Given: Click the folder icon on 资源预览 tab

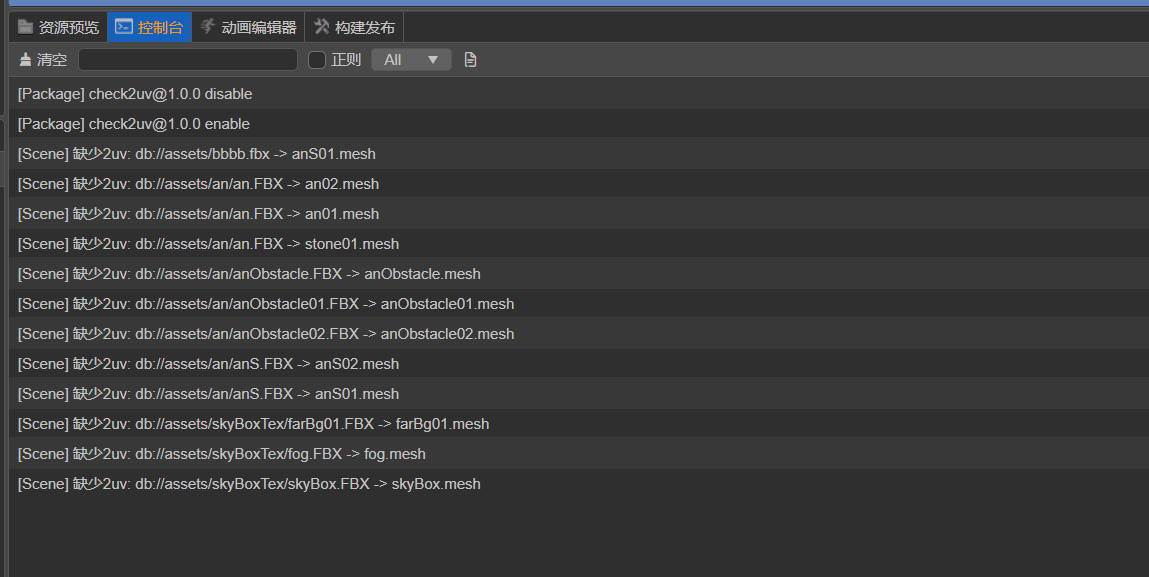Looking at the screenshot, I should [x=26, y=27].
